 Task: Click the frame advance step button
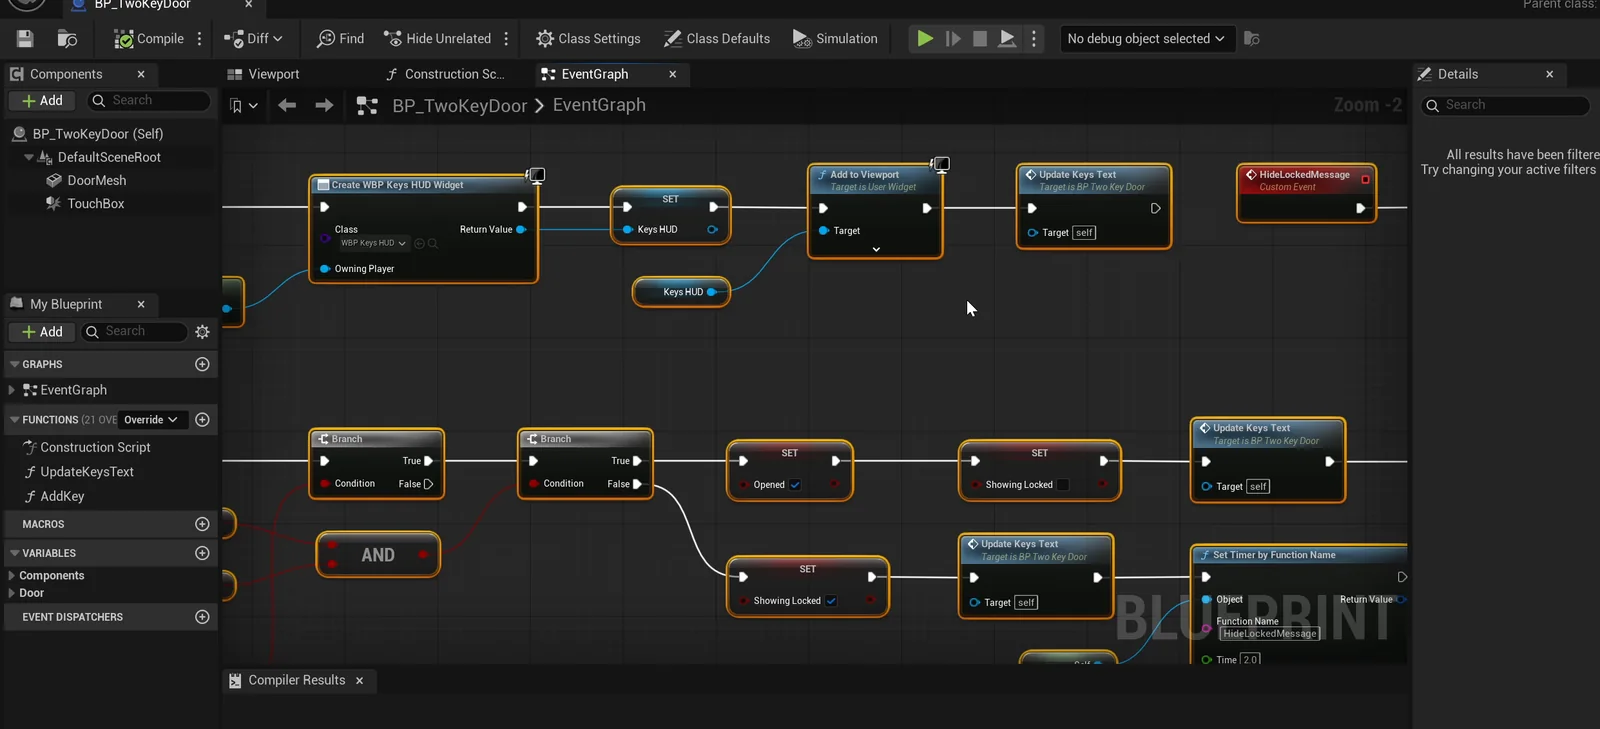pyautogui.click(x=953, y=39)
